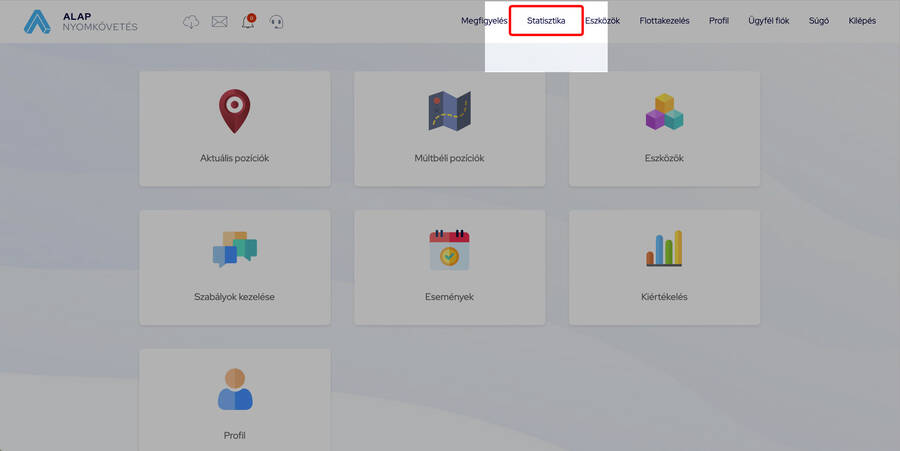Log out using Kilépés
The image size is (900, 451).
tap(861, 21)
